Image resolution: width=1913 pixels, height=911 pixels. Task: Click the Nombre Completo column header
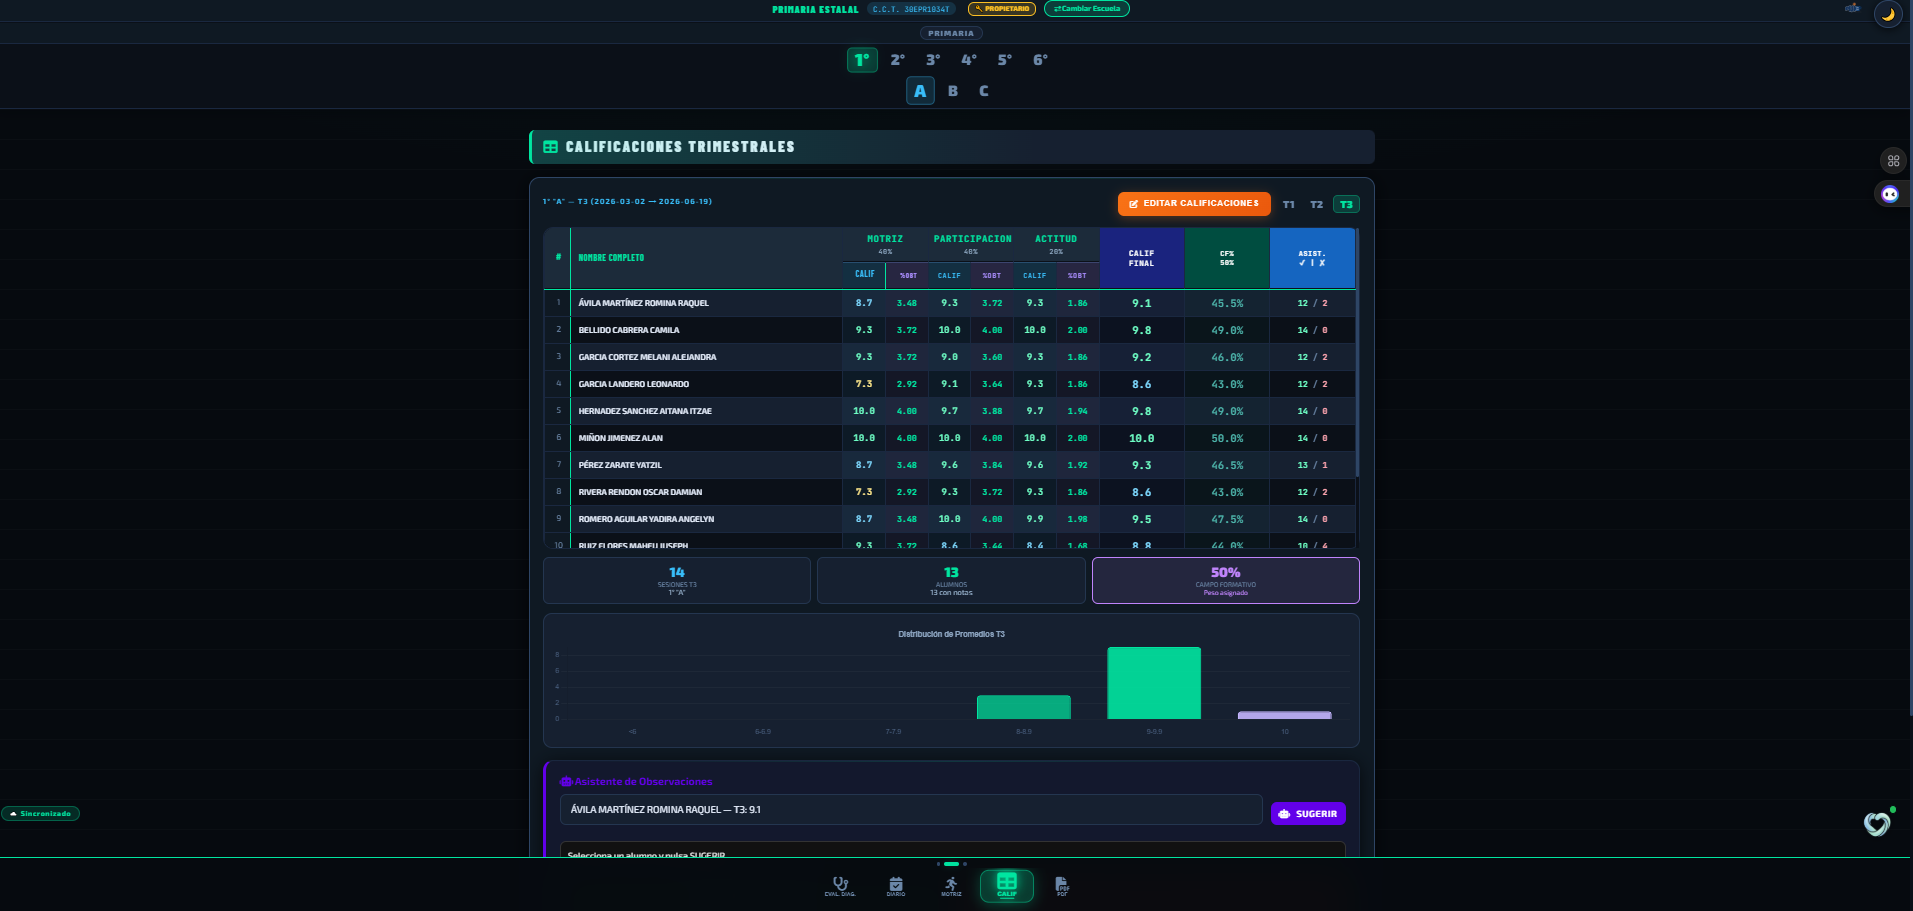[x=706, y=258]
